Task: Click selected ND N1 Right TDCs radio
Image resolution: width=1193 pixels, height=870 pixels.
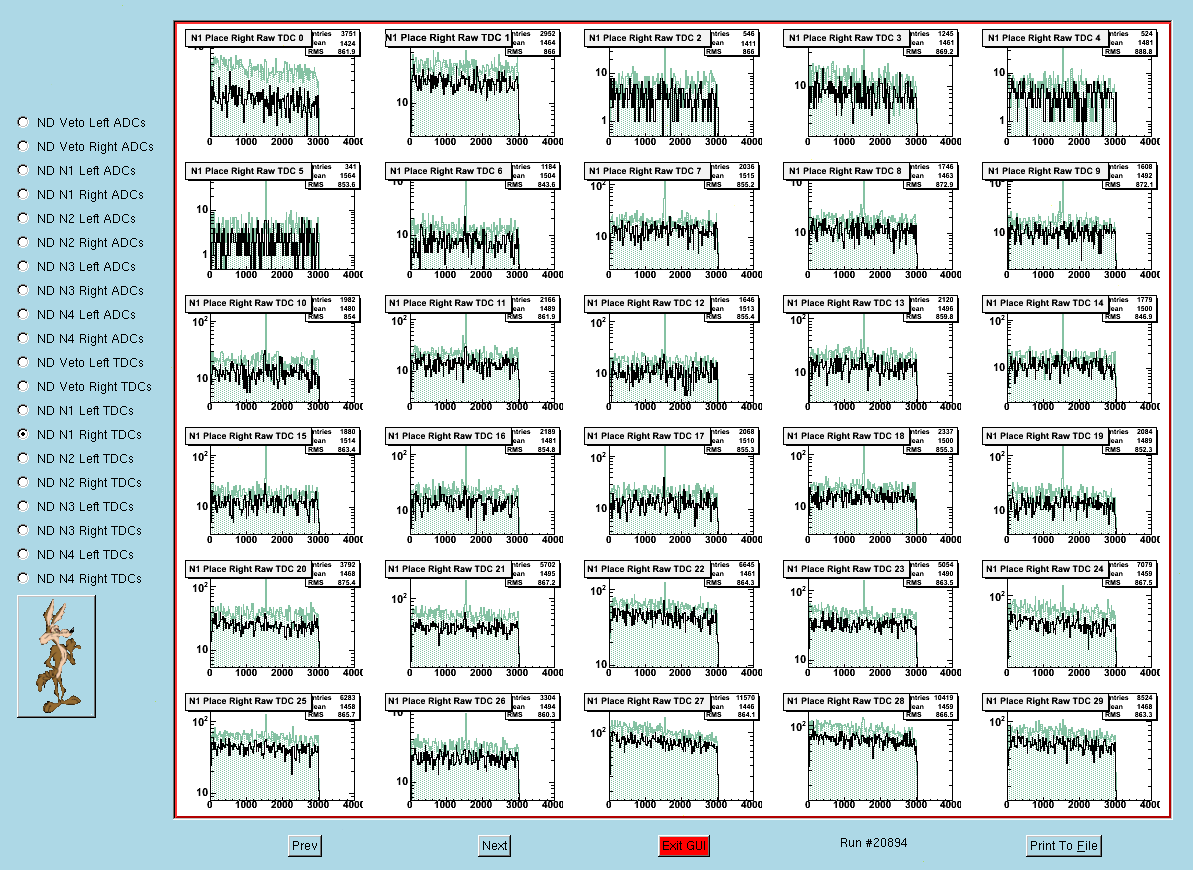Action: tap(24, 434)
